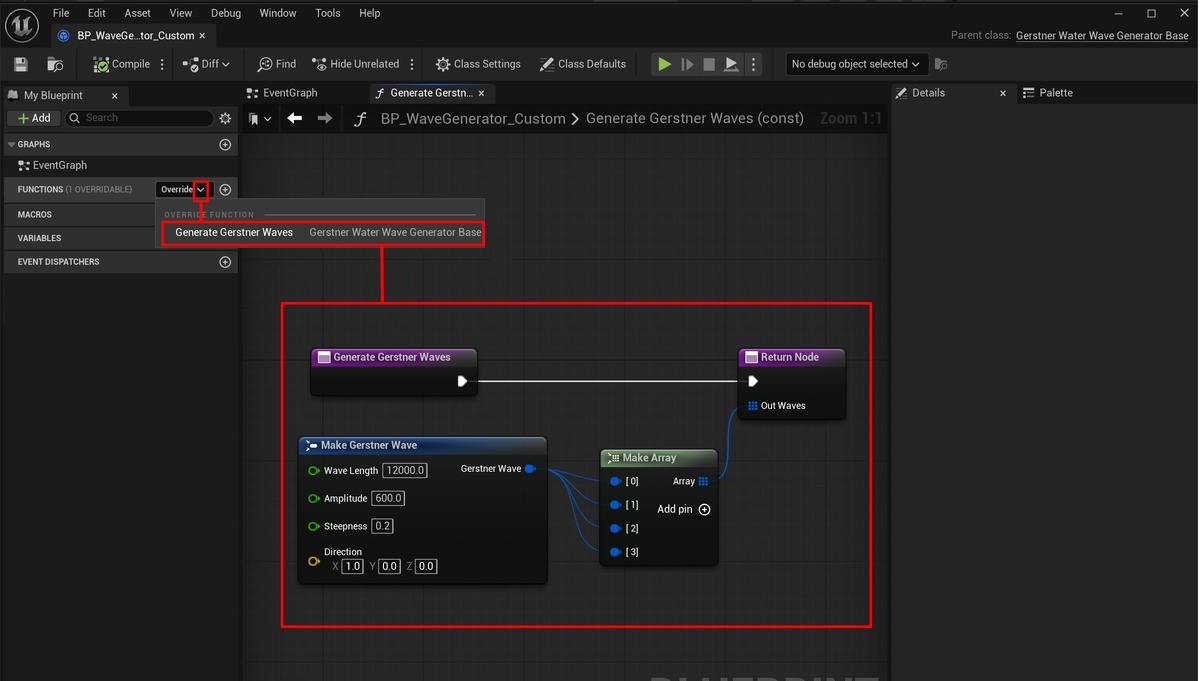Click the Stop simulation square icon
The width and height of the screenshot is (1200, 681).
pyautogui.click(x=709, y=64)
